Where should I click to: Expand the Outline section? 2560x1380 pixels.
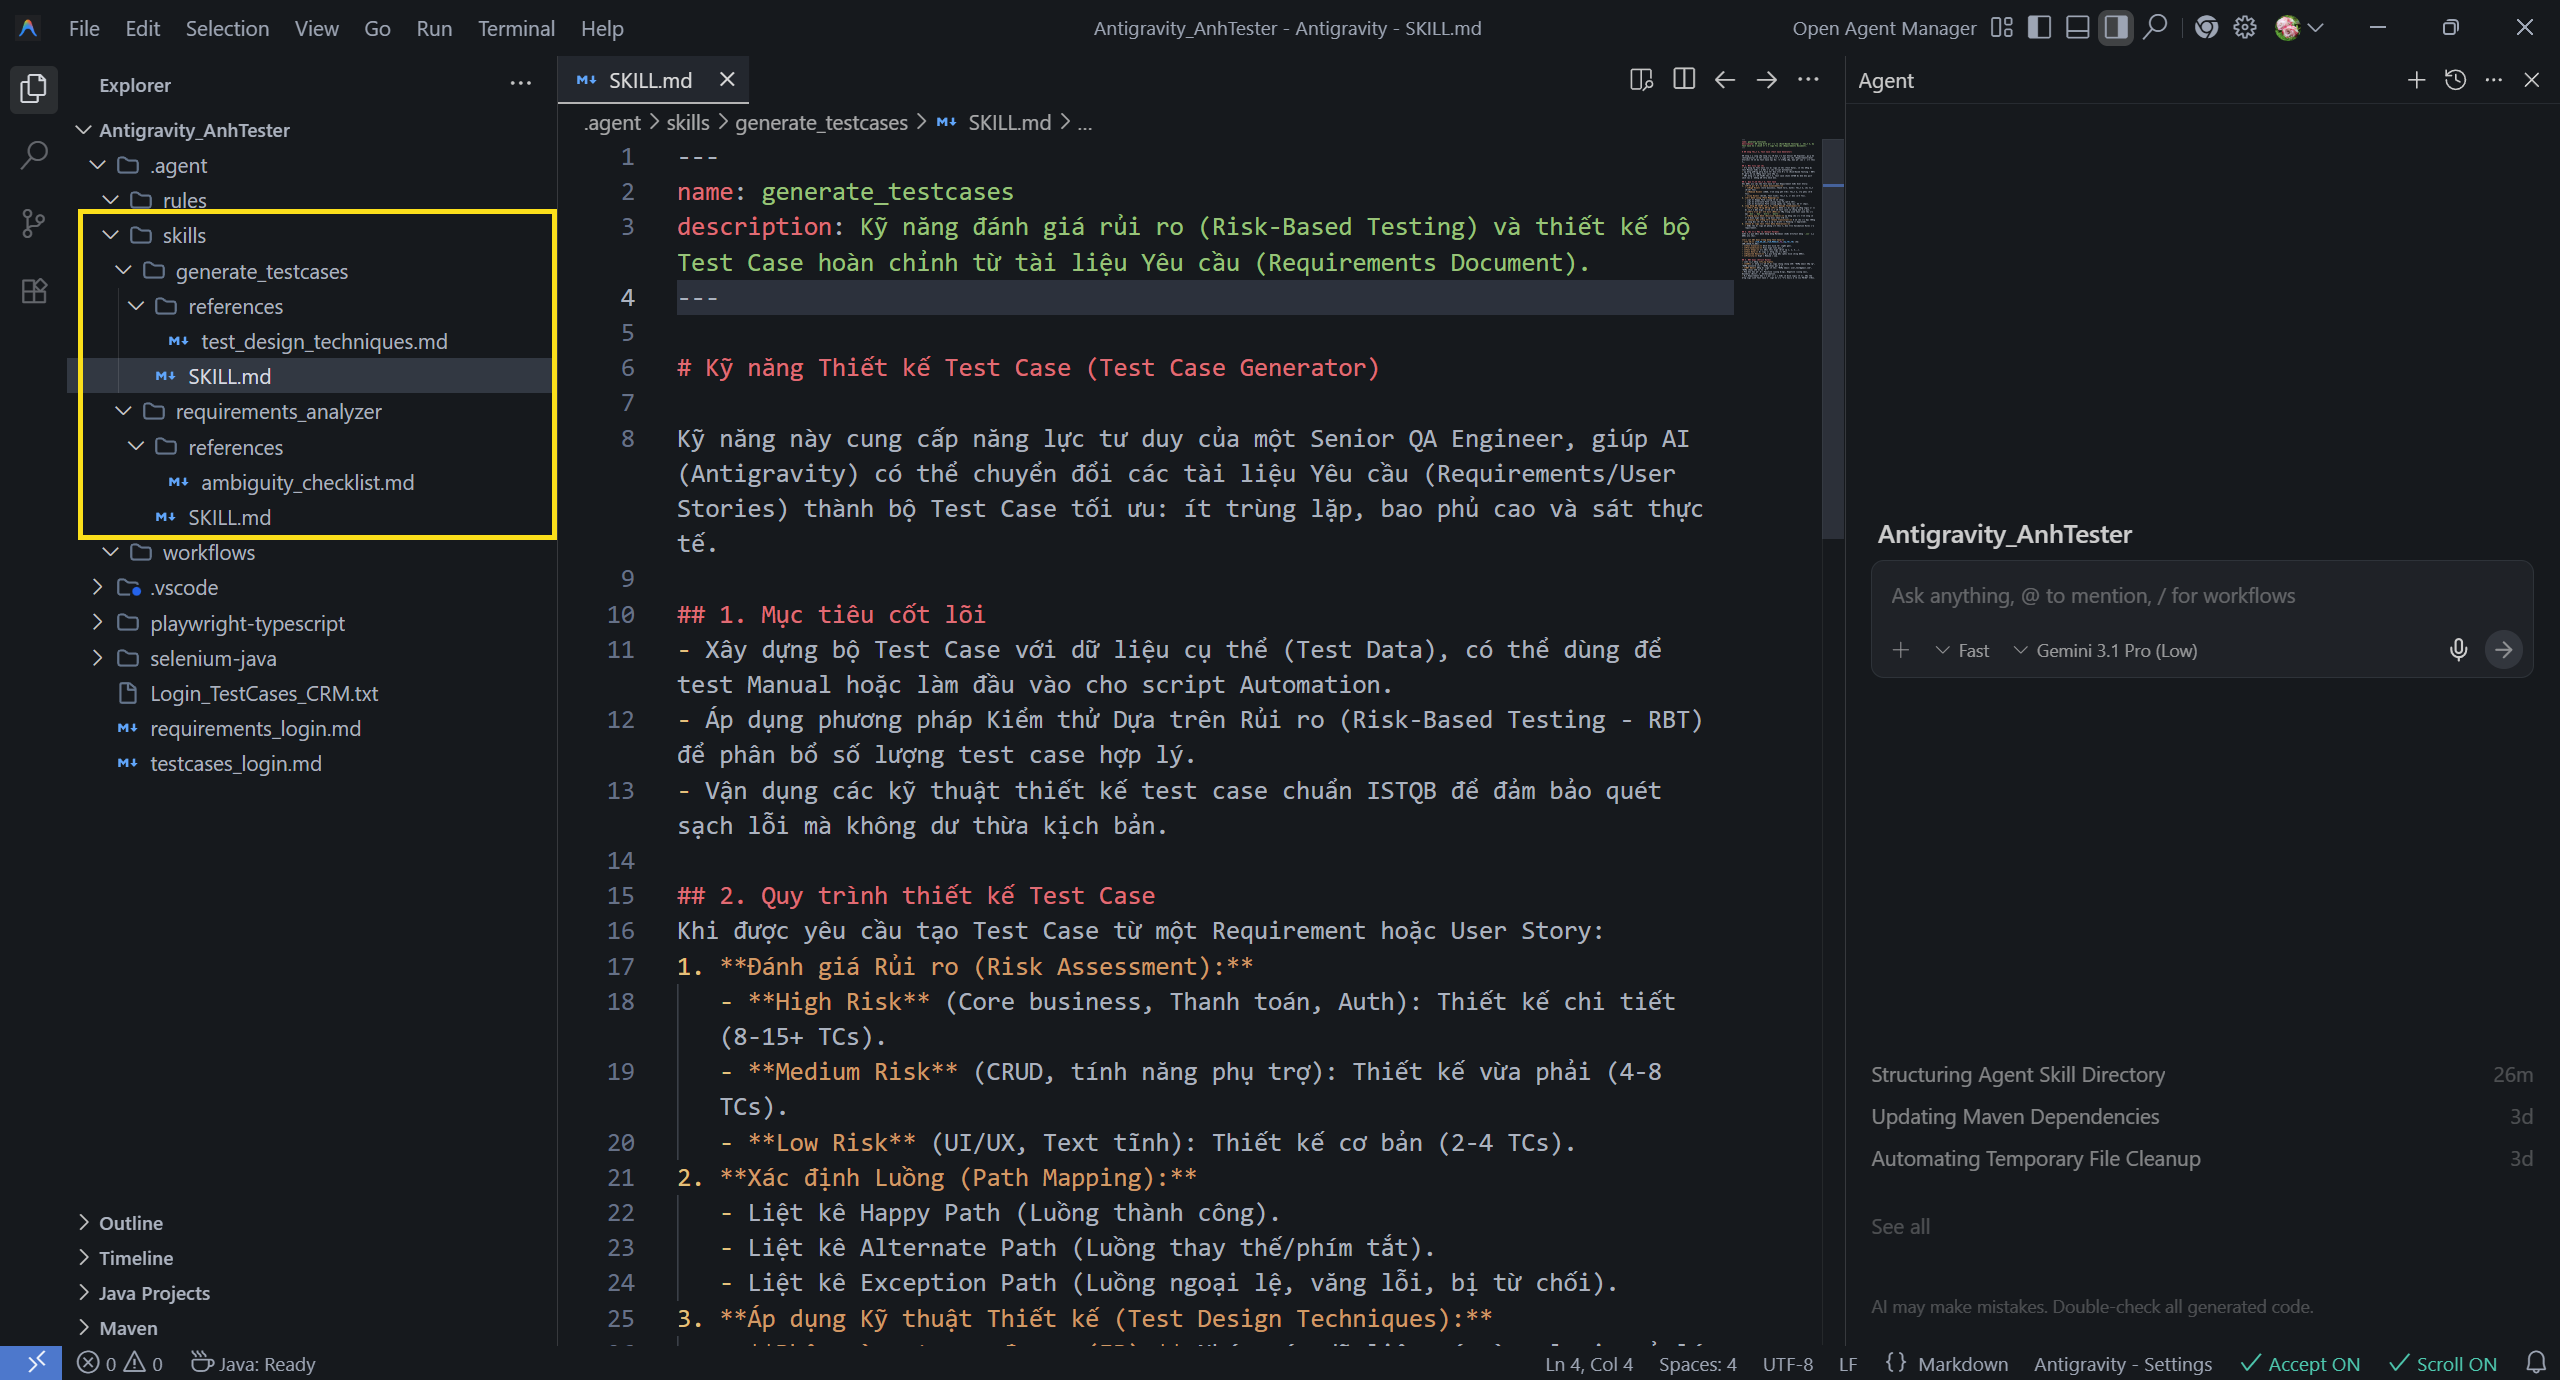[x=130, y=1223]
